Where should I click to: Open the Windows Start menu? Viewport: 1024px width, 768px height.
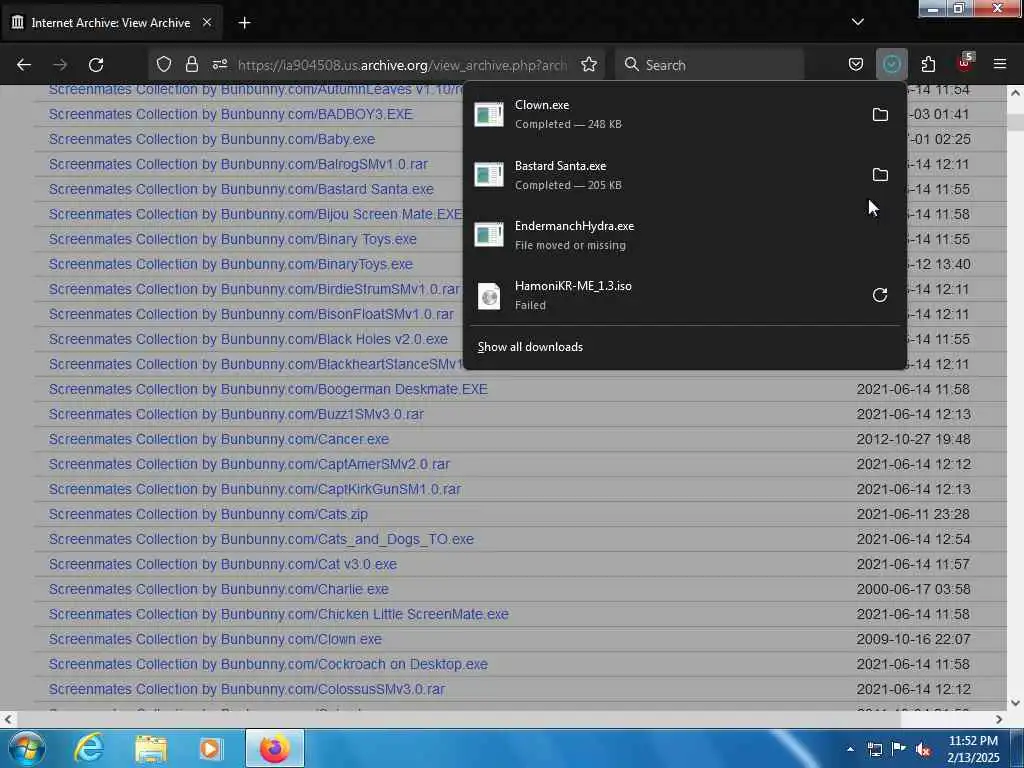click(x=26, y=748)
